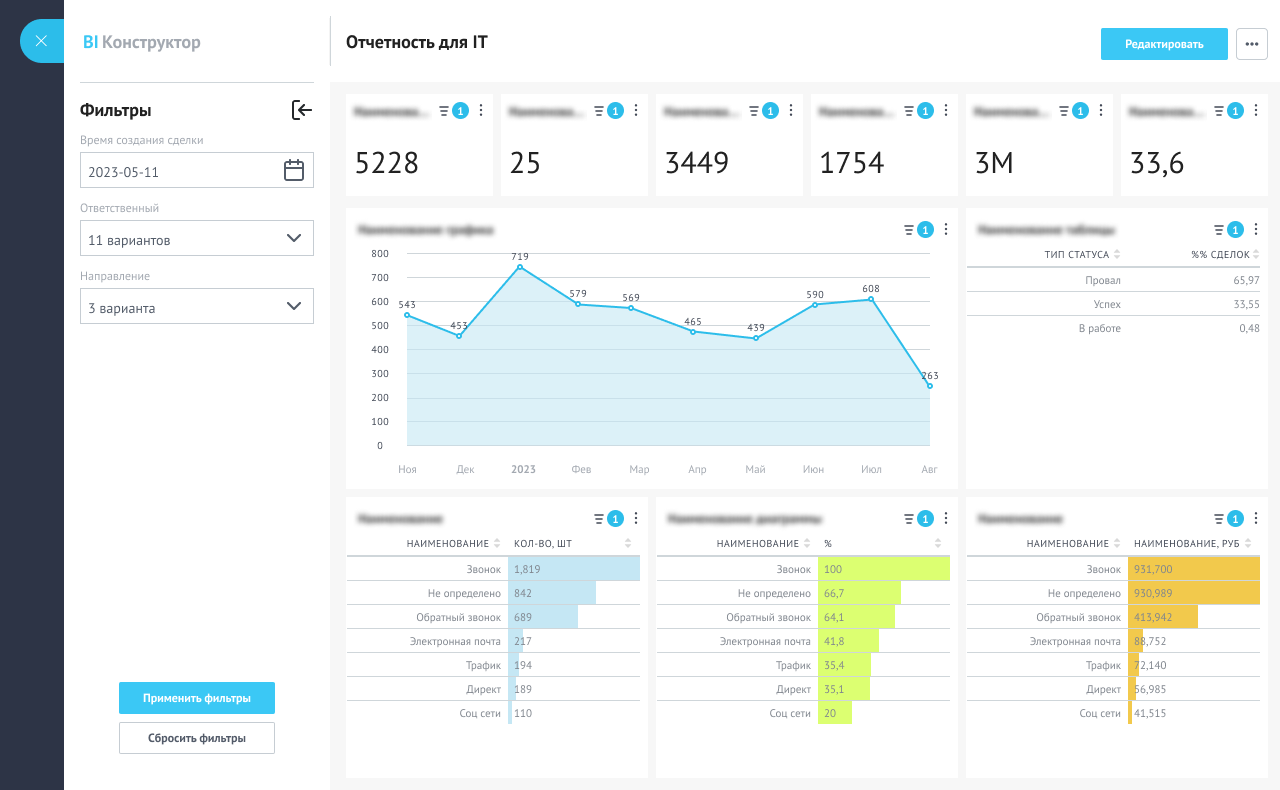Open calendar icon in date field
1280x790 pixels.
294,170
